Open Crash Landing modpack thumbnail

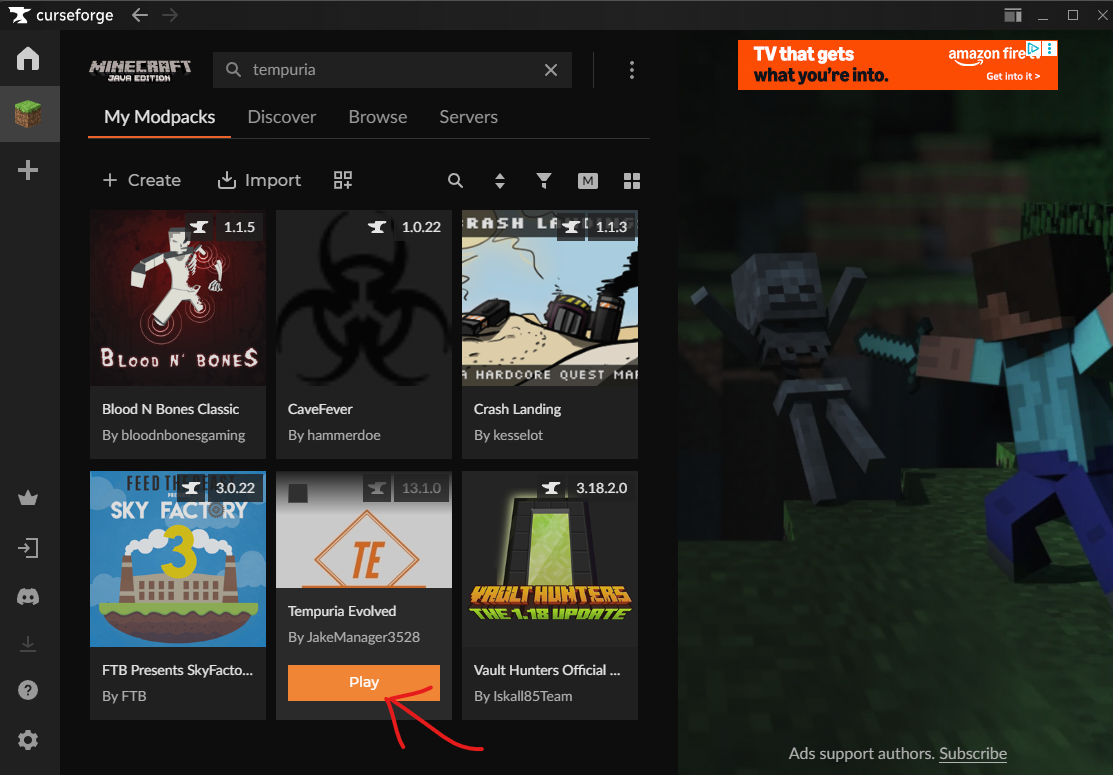[x=549, y=298]
